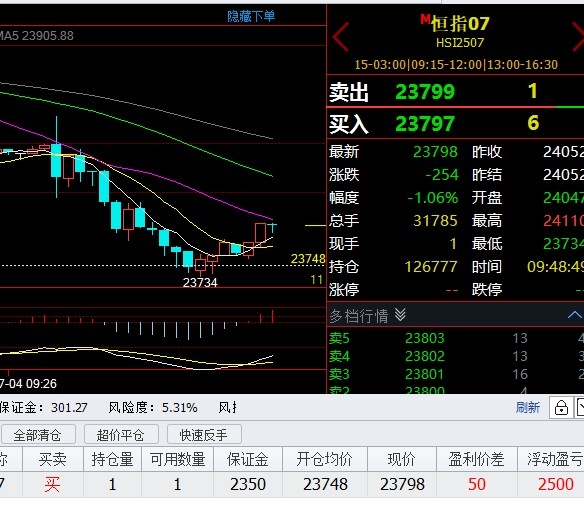Click the 快速反手 button
The image size is (584, 507).
(x=204, y=435)
